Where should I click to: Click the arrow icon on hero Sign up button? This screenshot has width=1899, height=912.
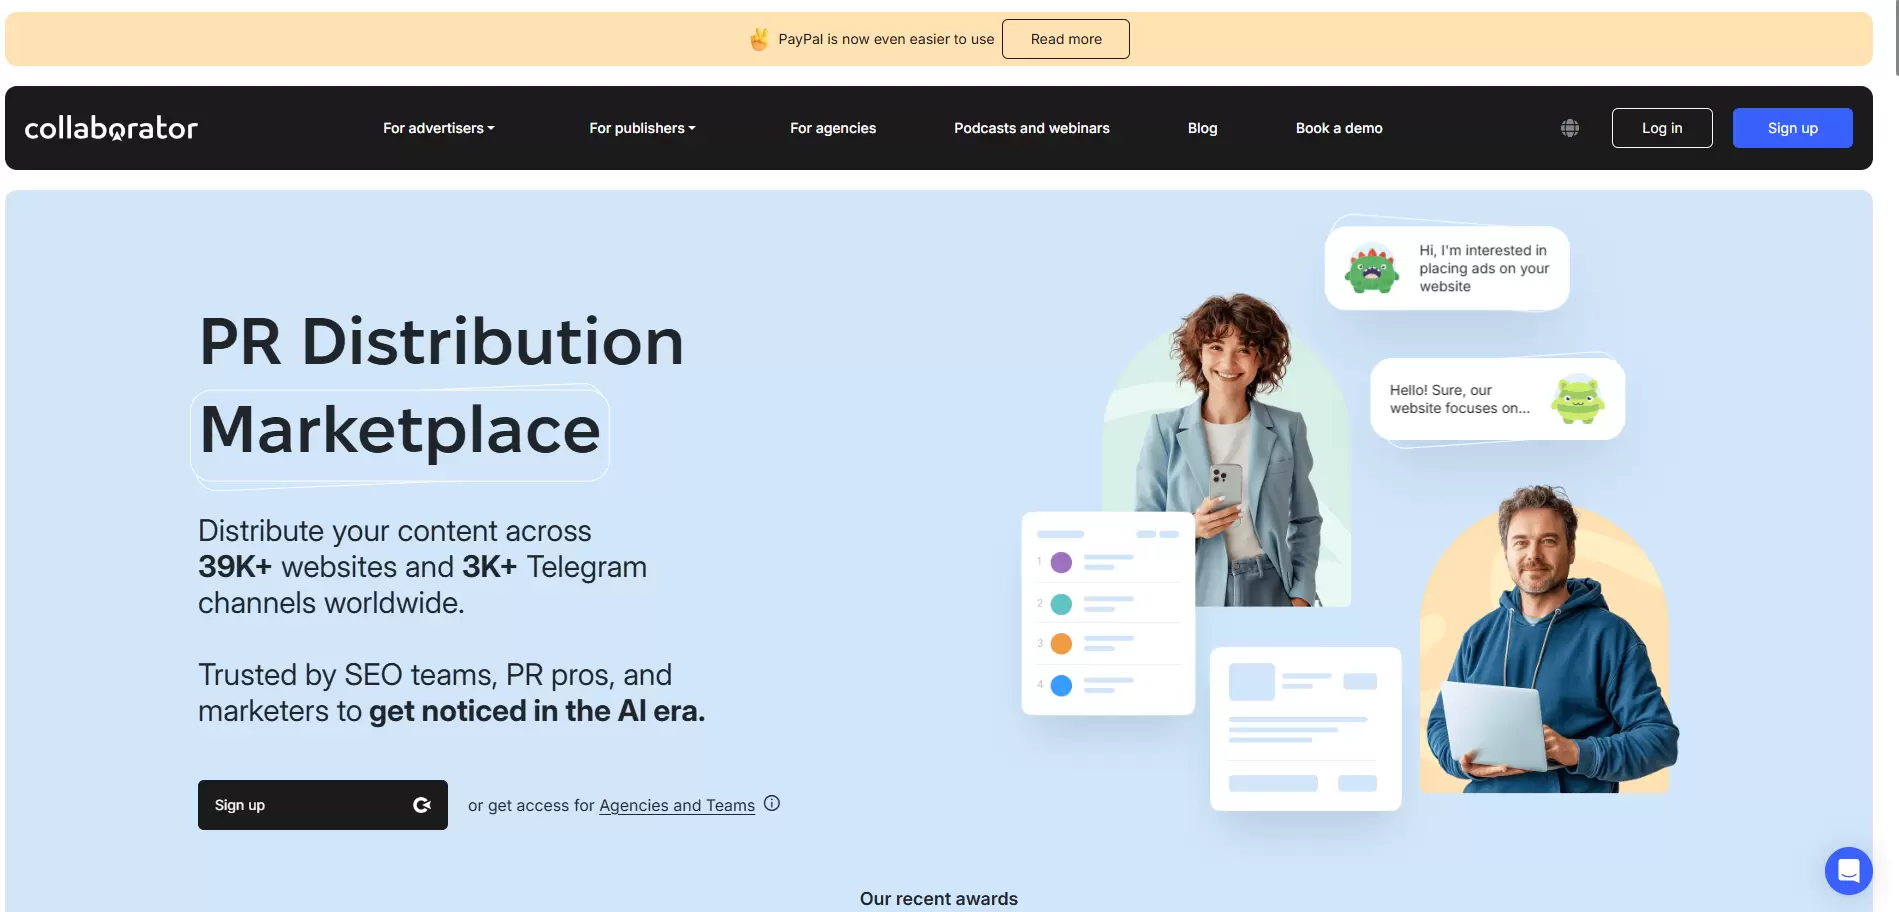click(422, 805)
